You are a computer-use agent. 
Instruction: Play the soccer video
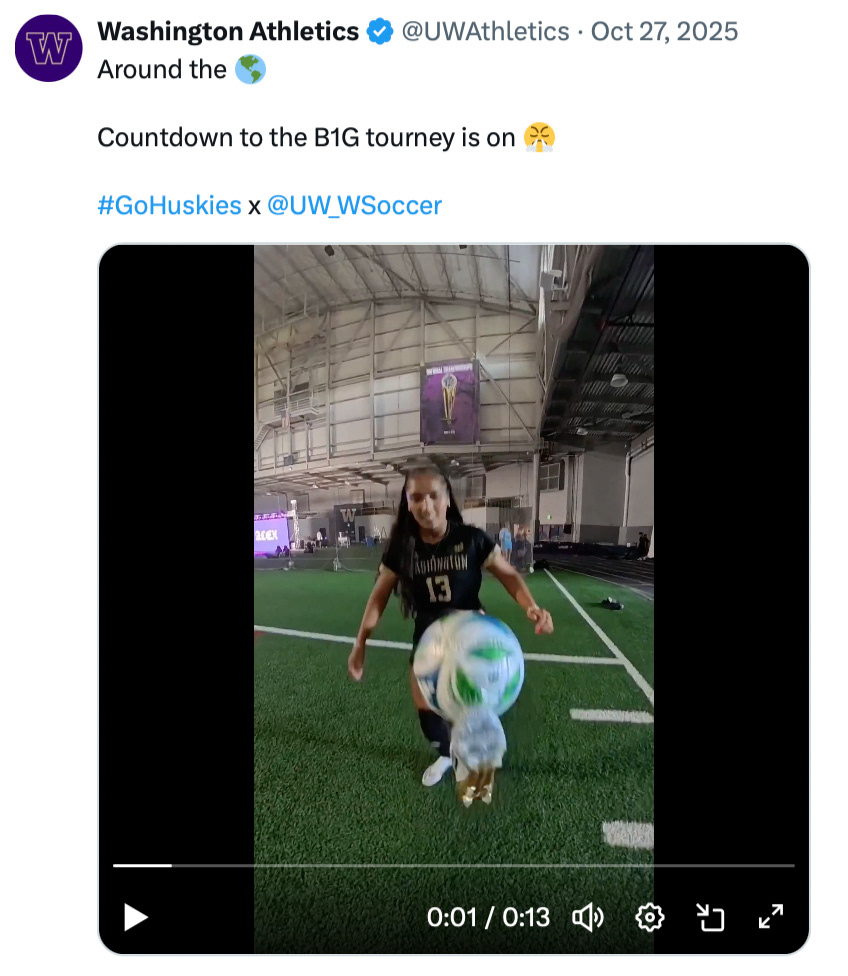136,916
